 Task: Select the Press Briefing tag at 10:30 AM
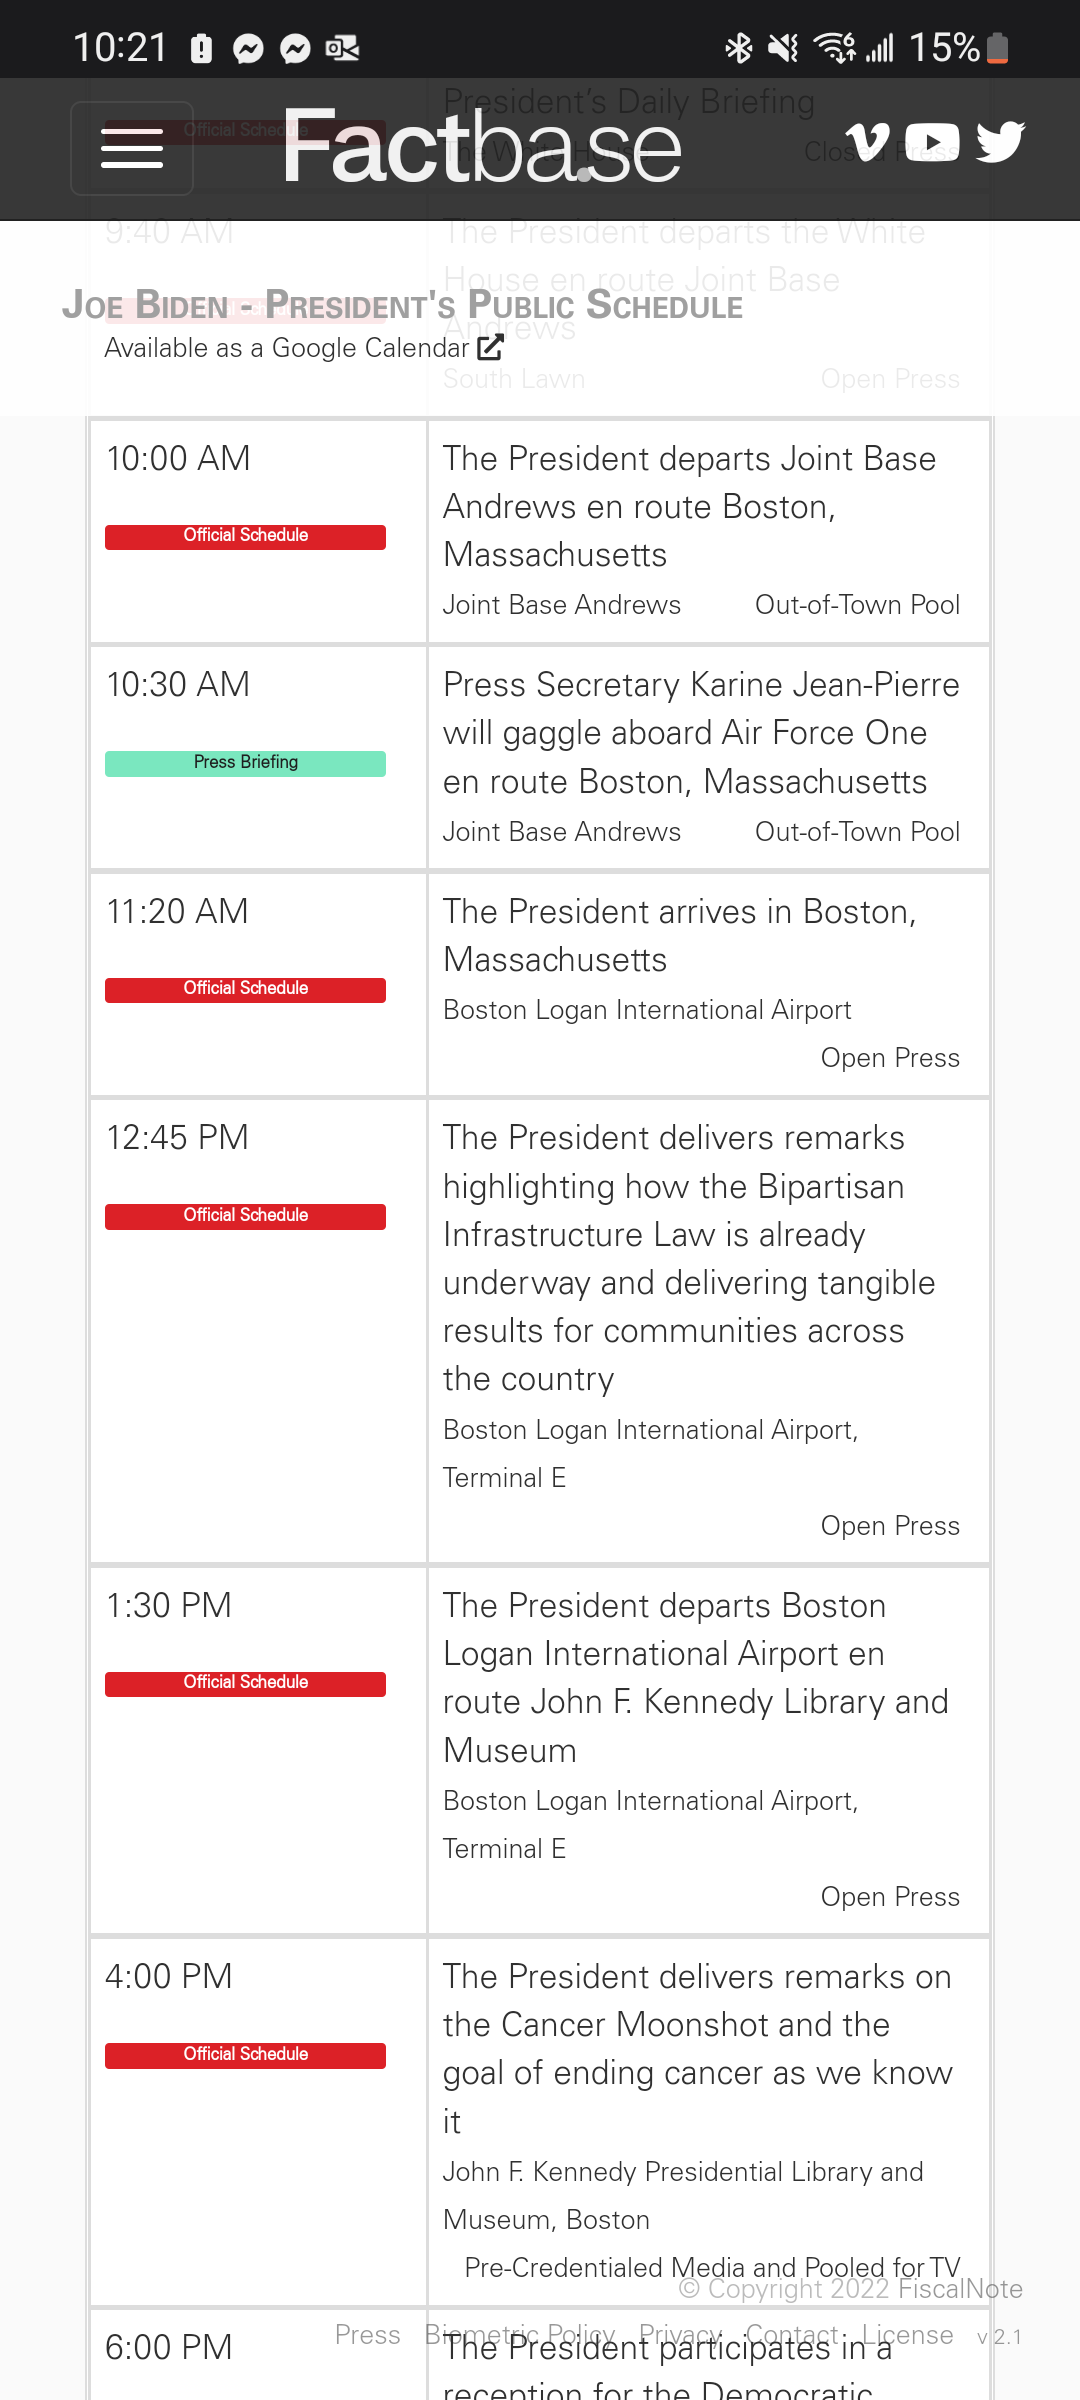click(245, 763)
